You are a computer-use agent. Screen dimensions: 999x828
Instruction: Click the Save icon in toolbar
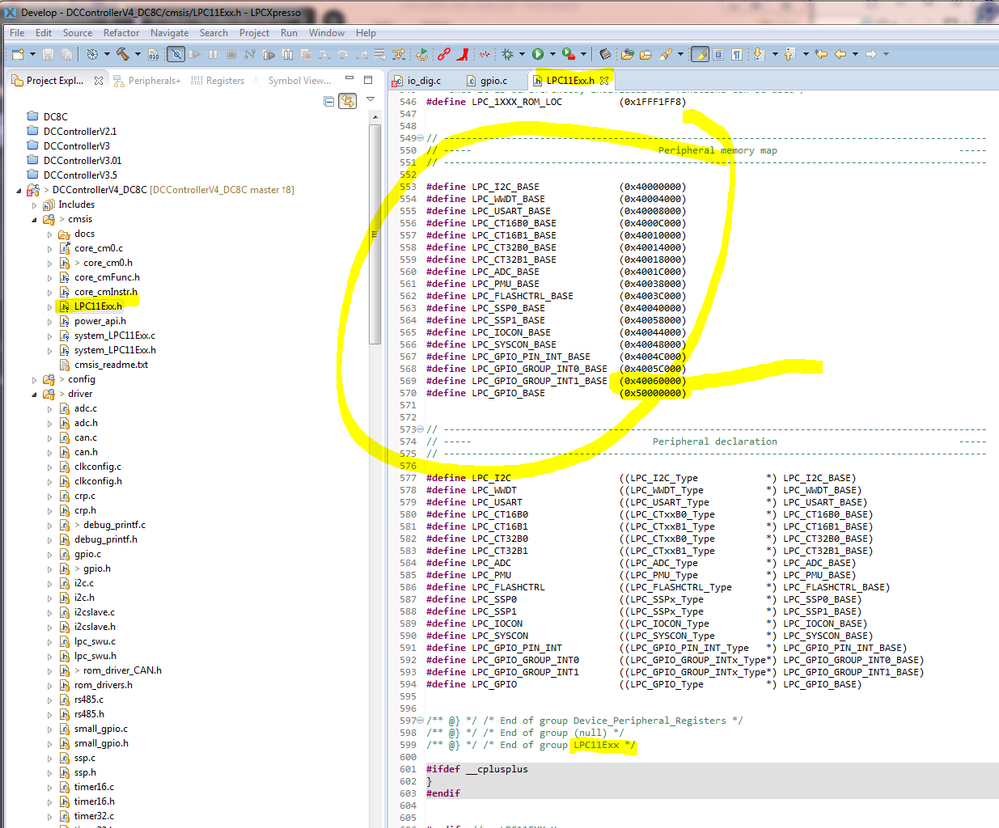click(x=48, y=54)
